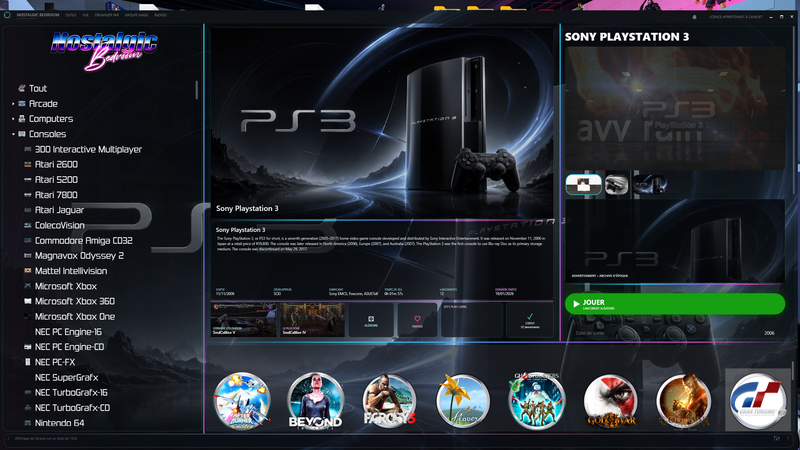The width and height of the screenshot is (800, 450).
Task: Click the Favoris heart tile
Action: pos(417,320)
